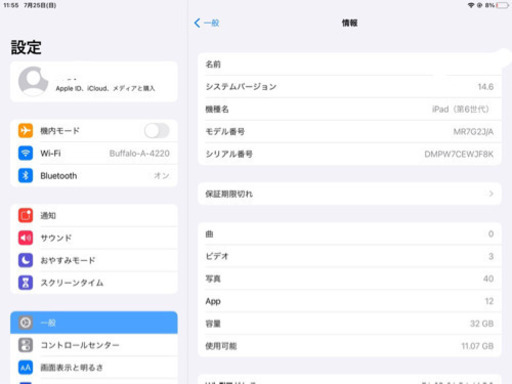Image resolution: width=512 pixels, height=384 pixels.
Task: Tap the システムバージョン row label
Action: [241, 87]
